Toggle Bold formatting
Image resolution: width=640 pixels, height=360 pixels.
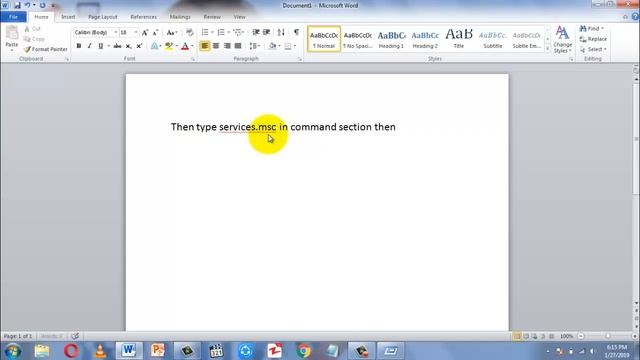pyautogui.click(x=79, y=46)
